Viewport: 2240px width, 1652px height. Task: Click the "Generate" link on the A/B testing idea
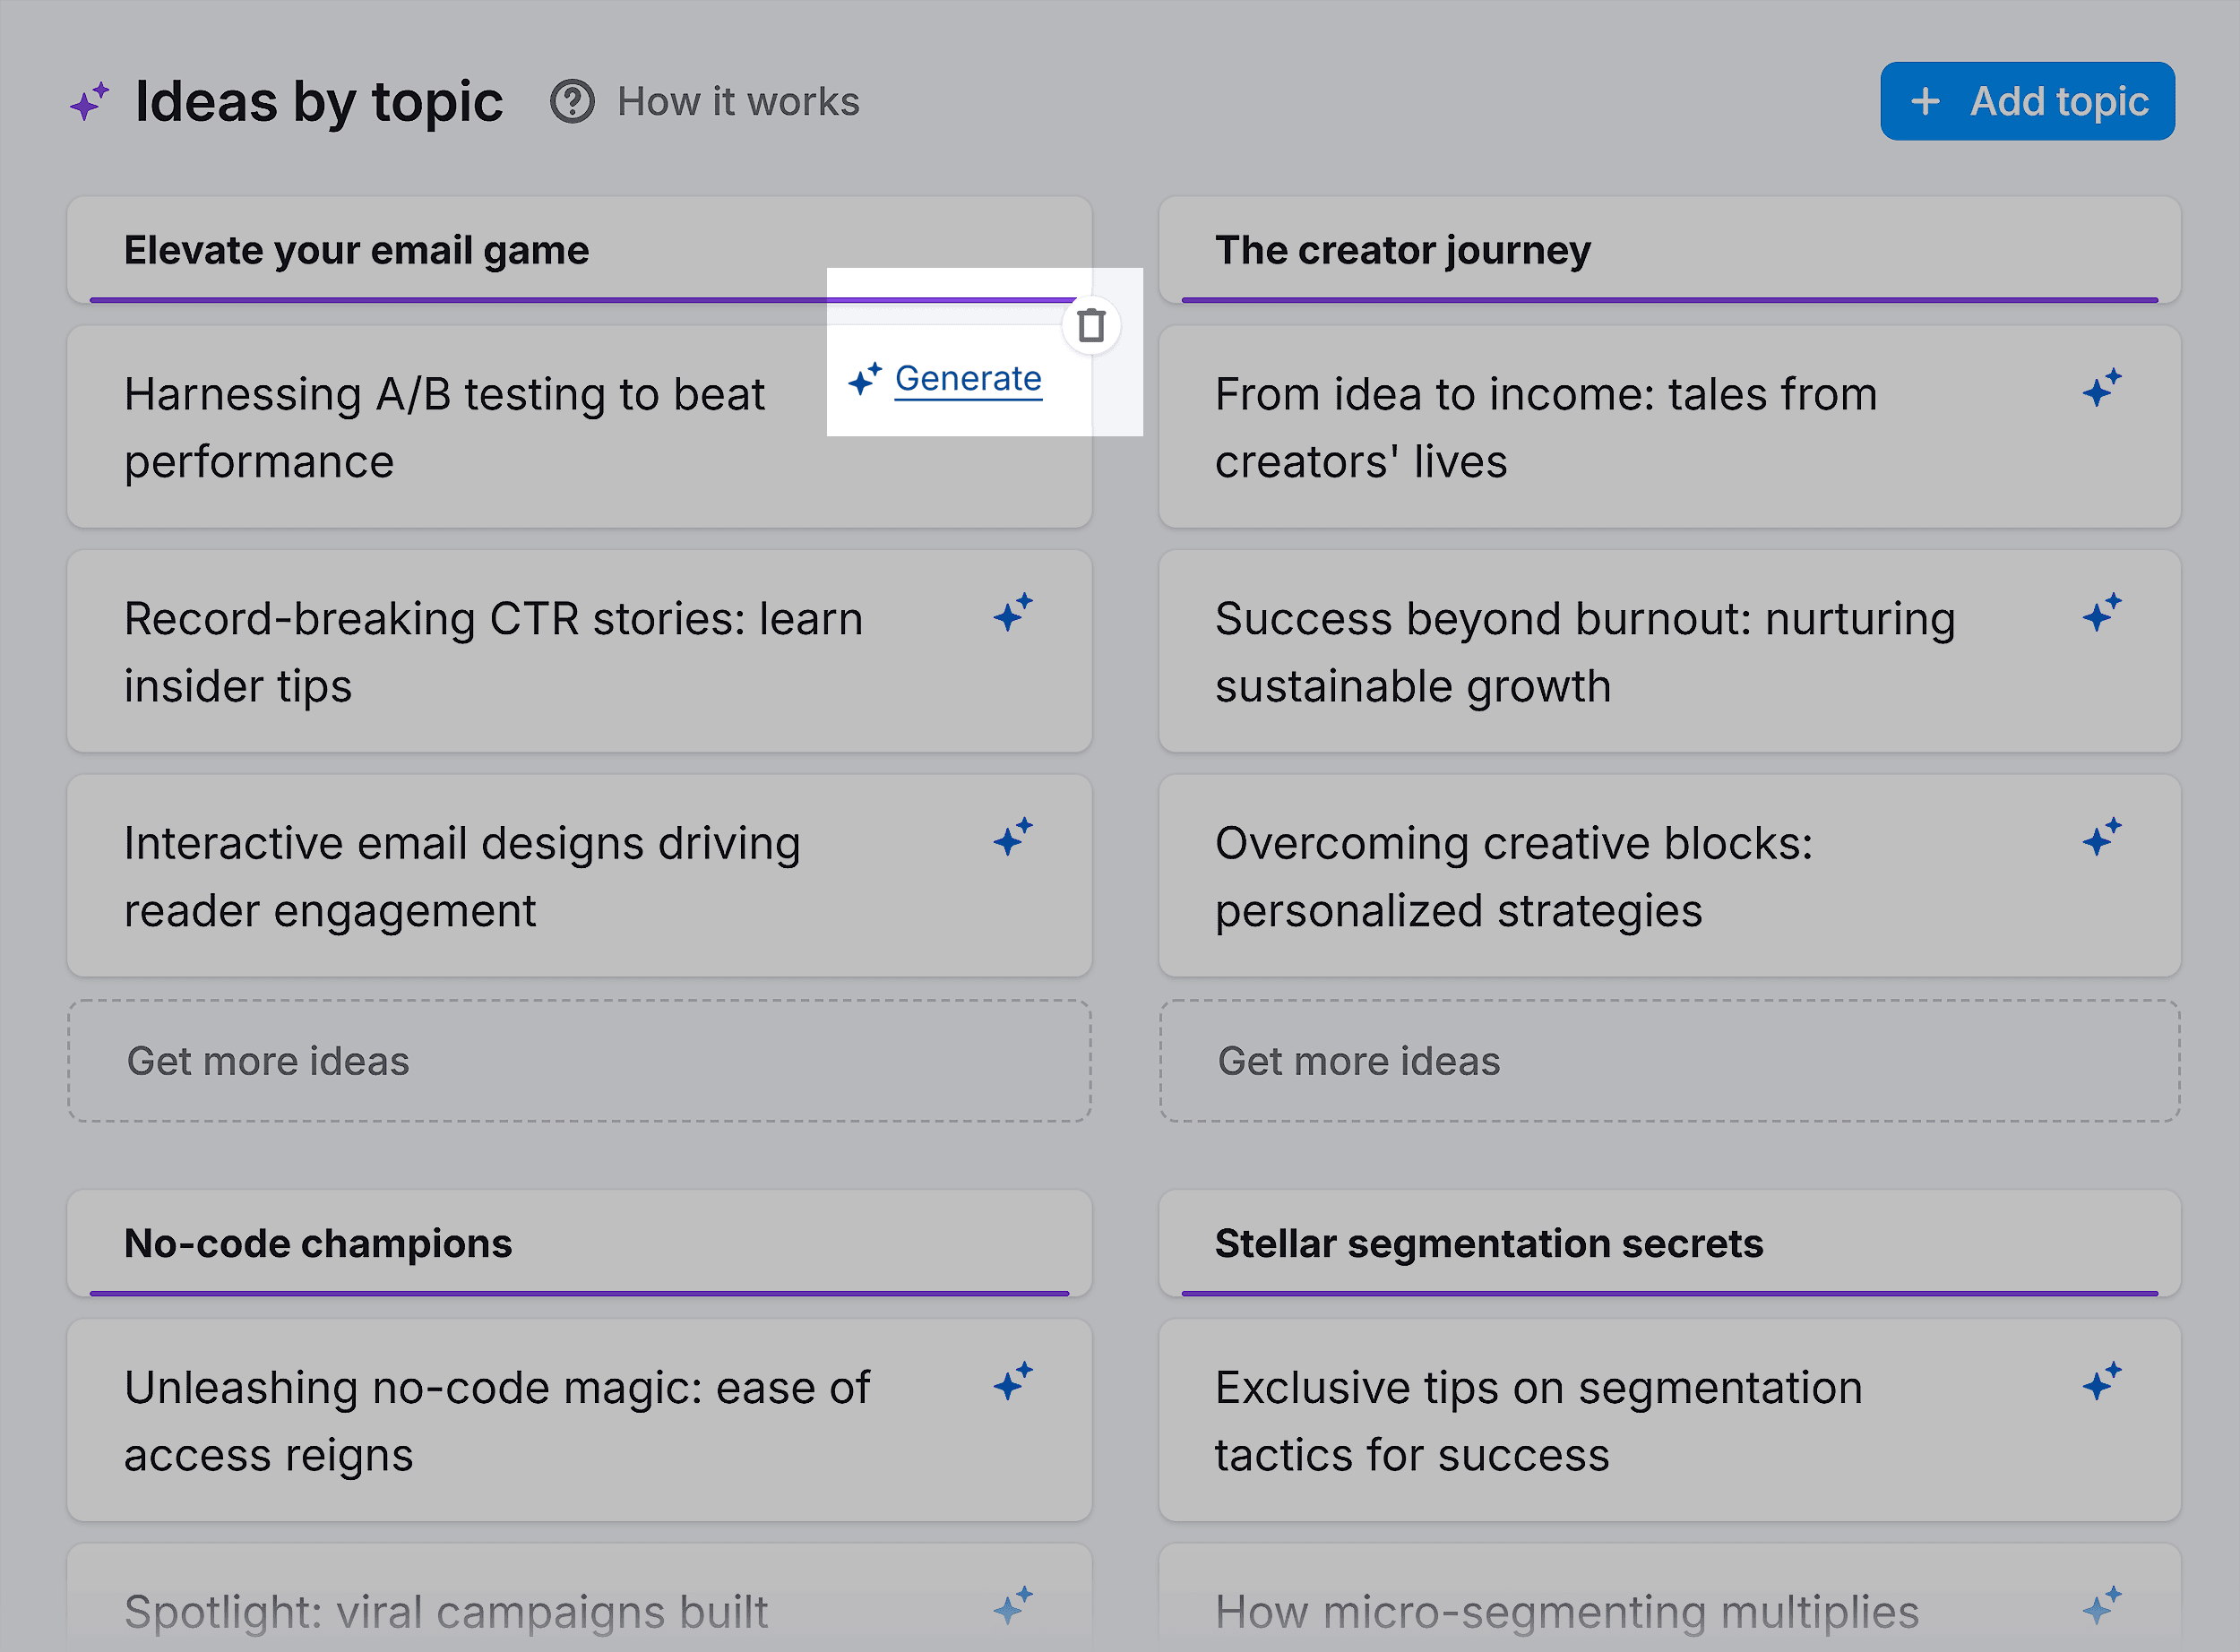click(x=966, y=379)
